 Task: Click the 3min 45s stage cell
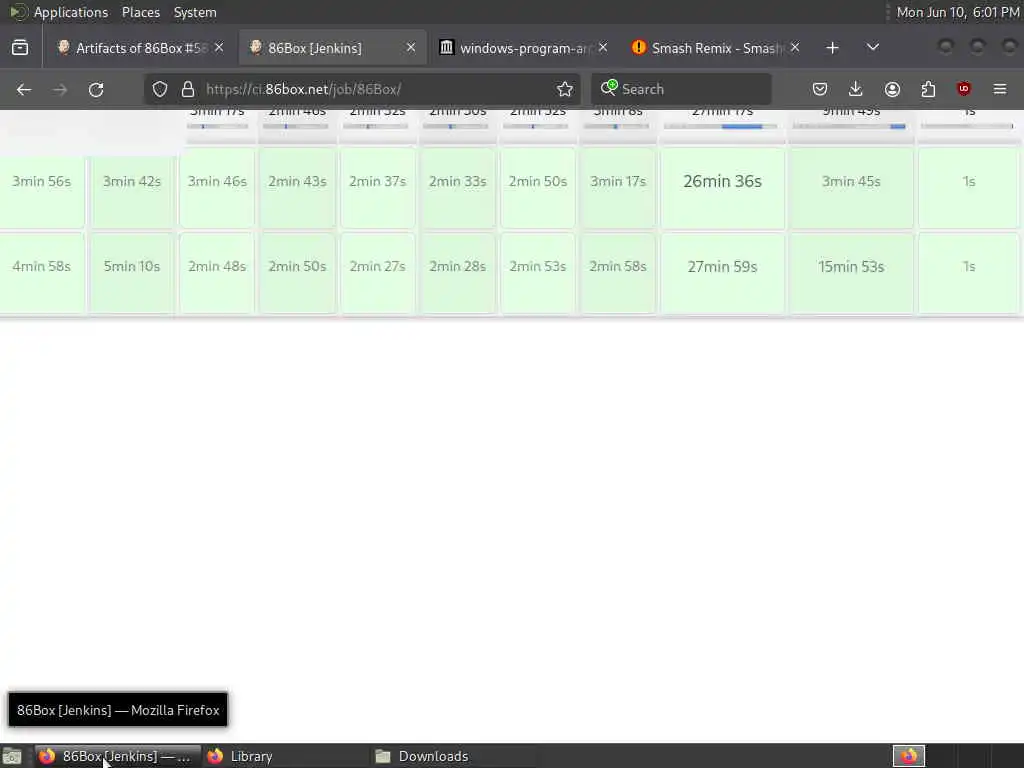[x=851, y=188]
